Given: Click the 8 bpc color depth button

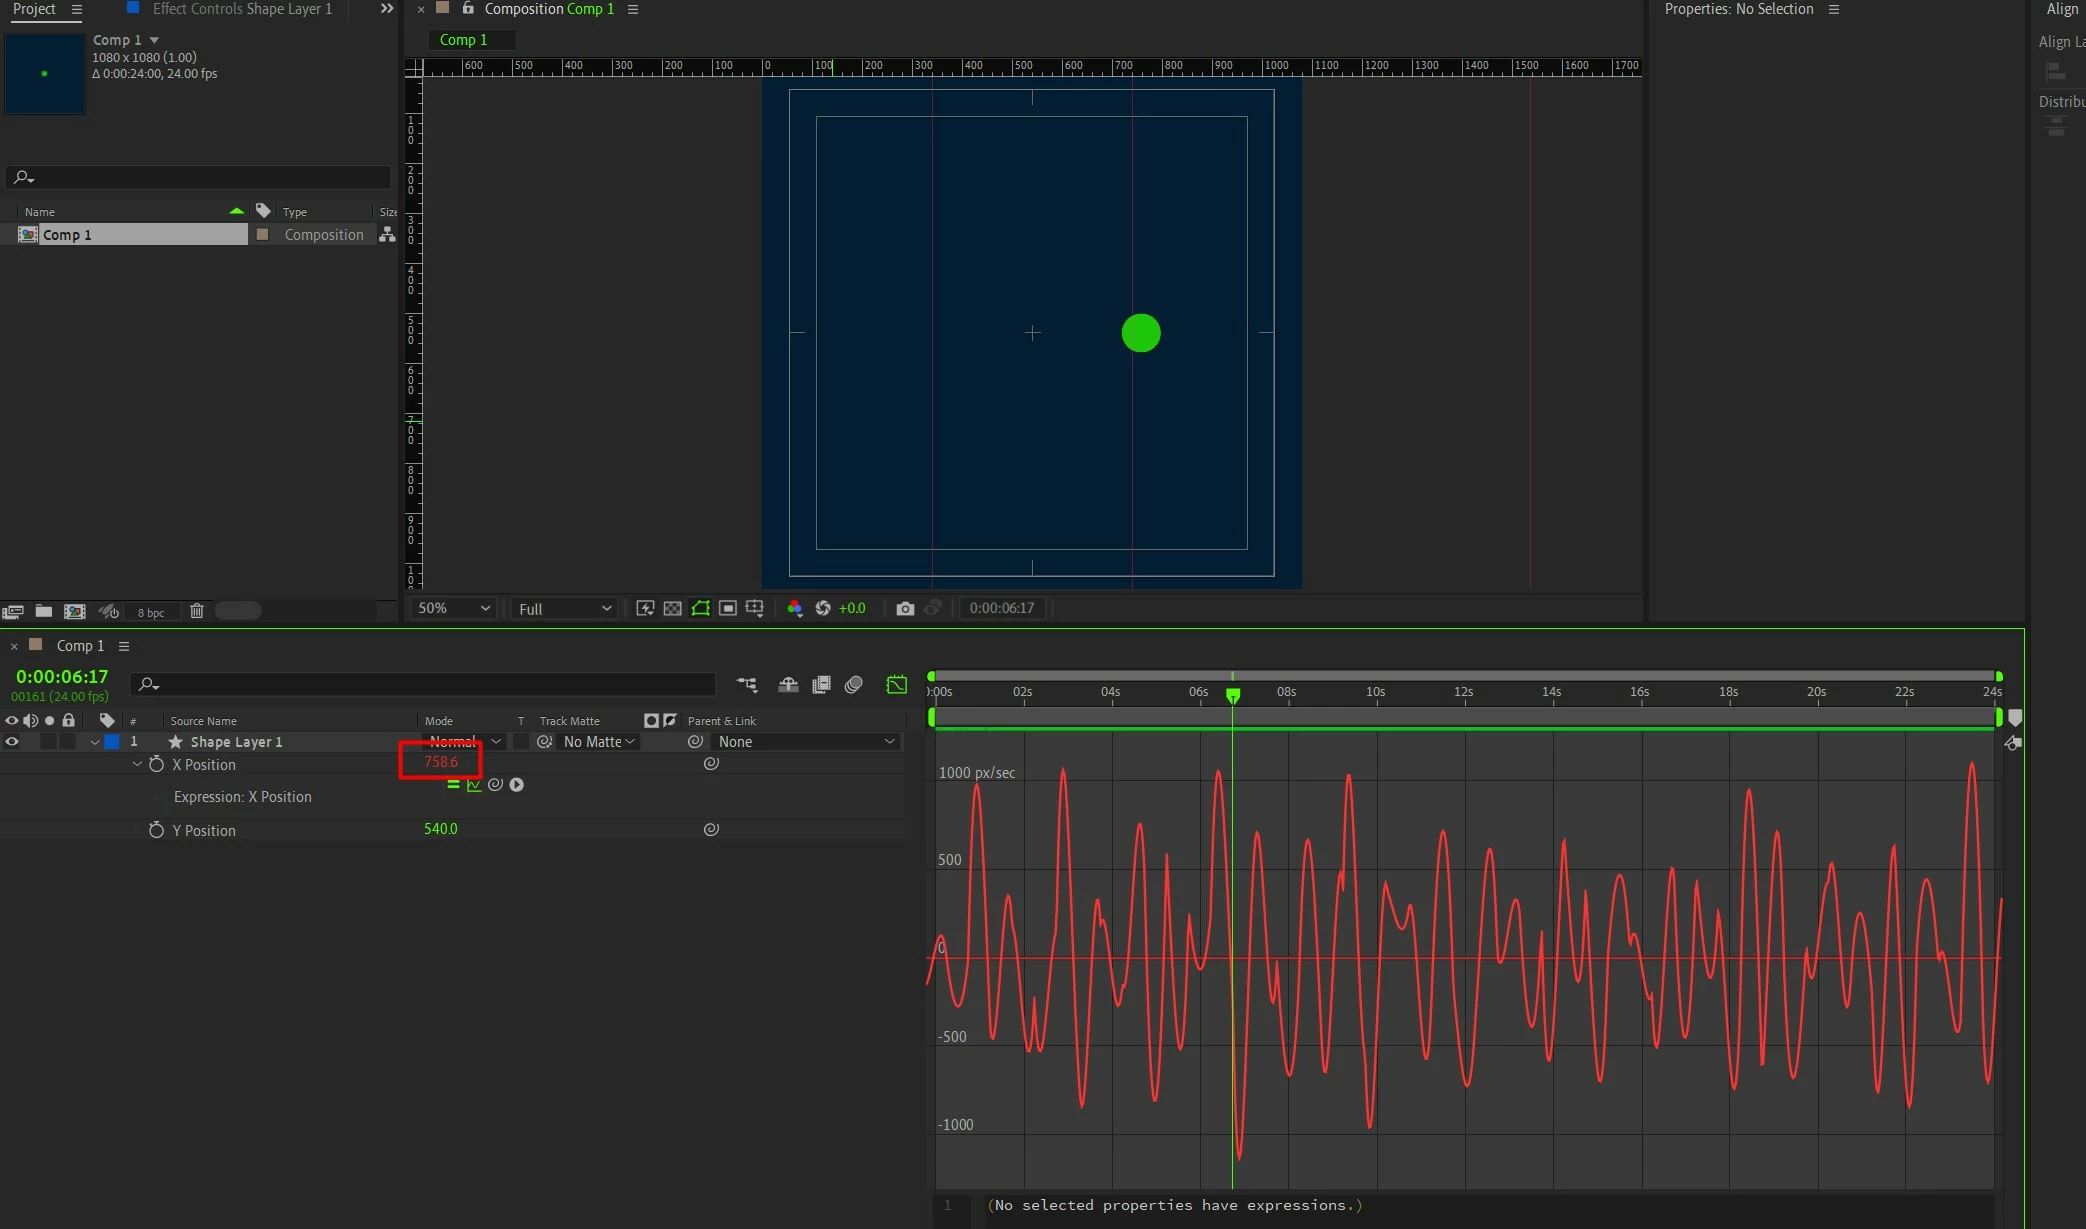Looking at the screenshot, I should 151,612.
